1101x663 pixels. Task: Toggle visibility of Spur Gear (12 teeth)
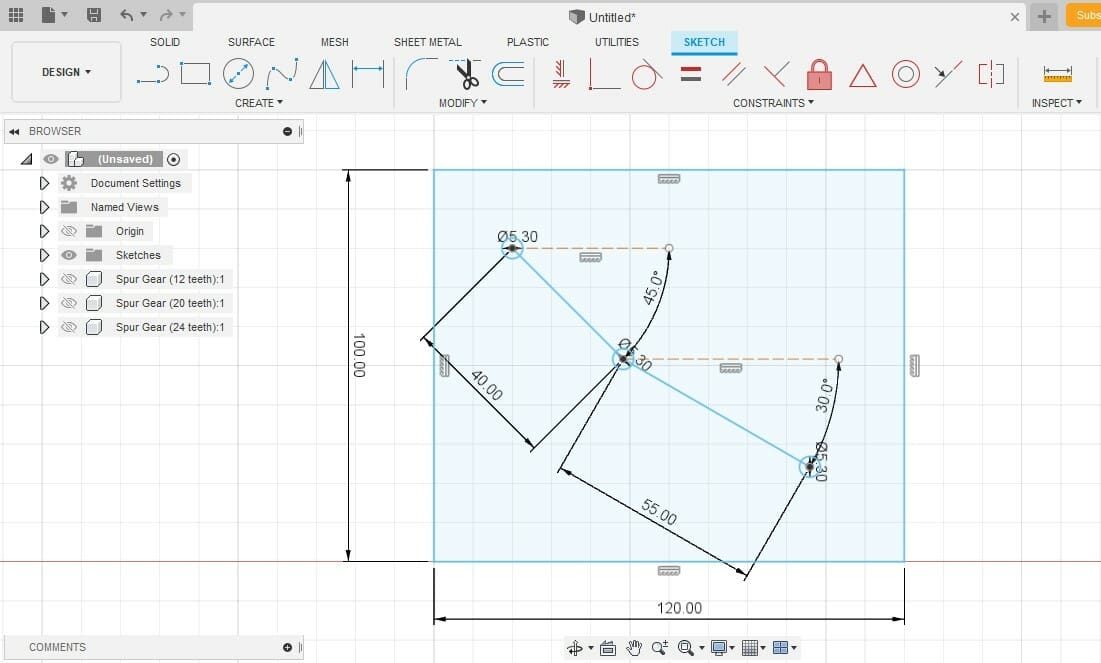coord(70,278)
